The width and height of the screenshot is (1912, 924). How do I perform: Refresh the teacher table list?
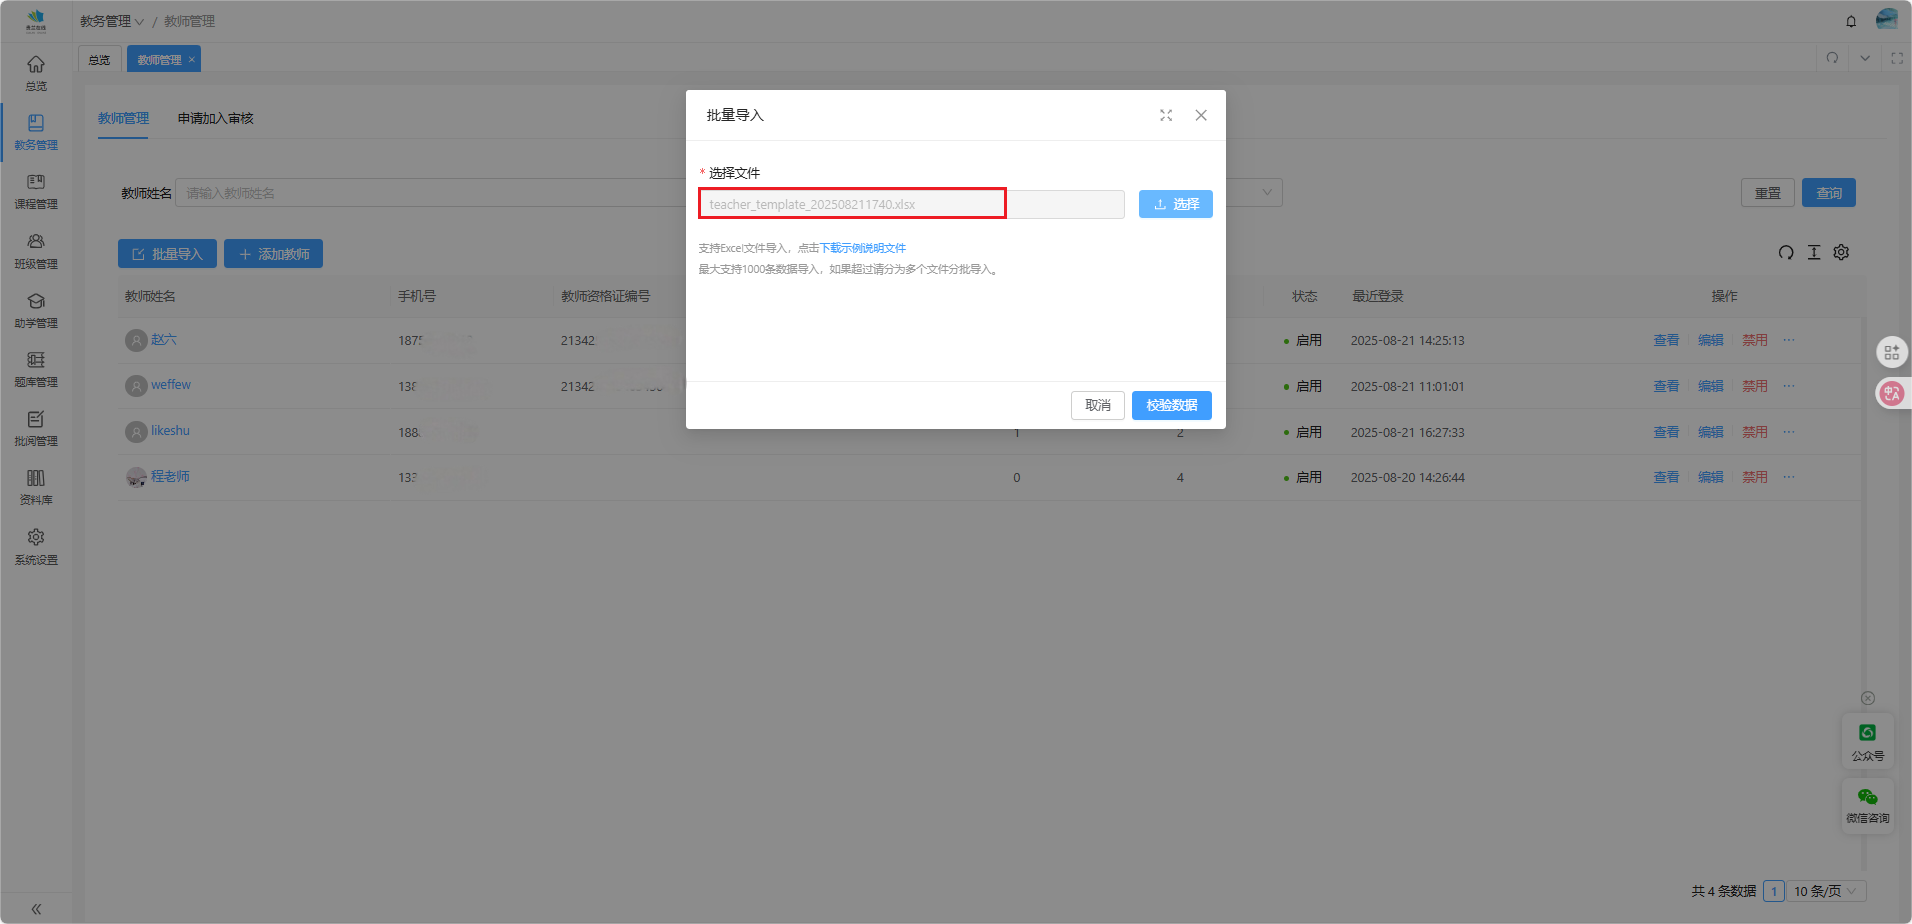point(1786,252)
